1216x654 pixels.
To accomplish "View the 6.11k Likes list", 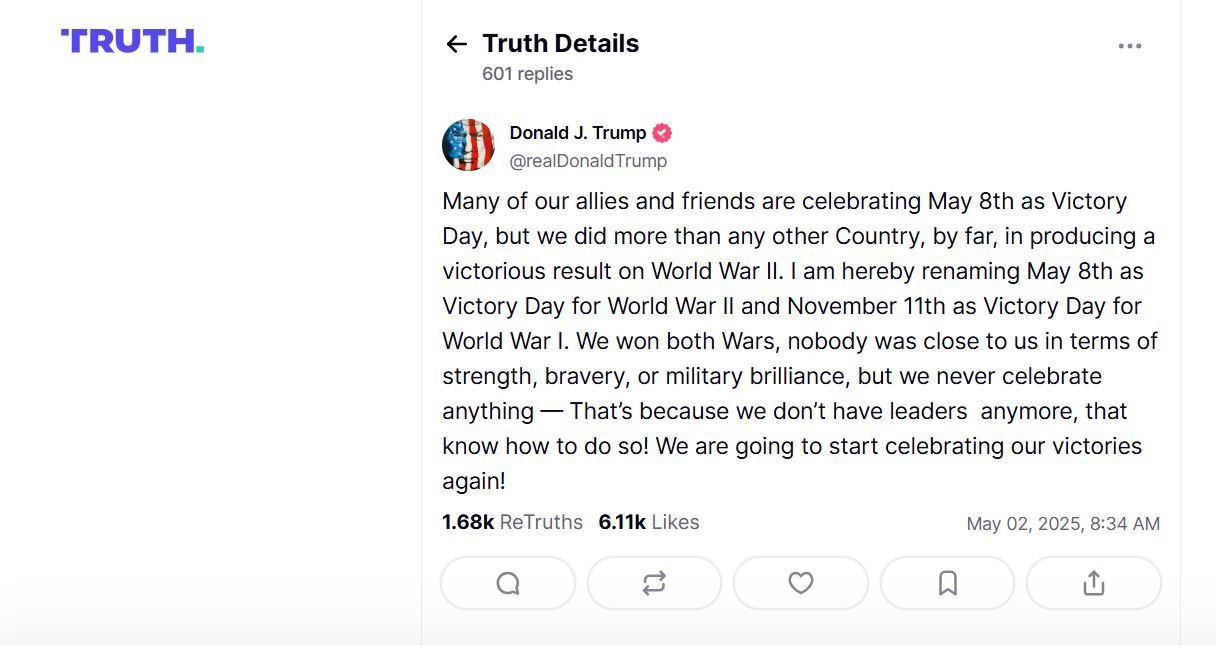I will tap(649, 522).
